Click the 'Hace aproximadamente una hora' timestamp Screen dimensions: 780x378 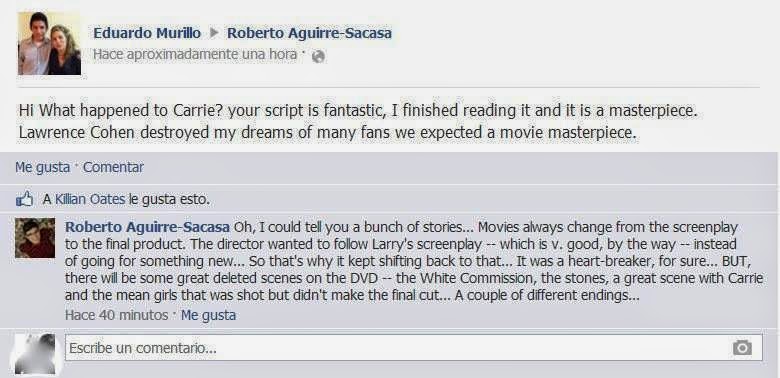click(195, 55)
